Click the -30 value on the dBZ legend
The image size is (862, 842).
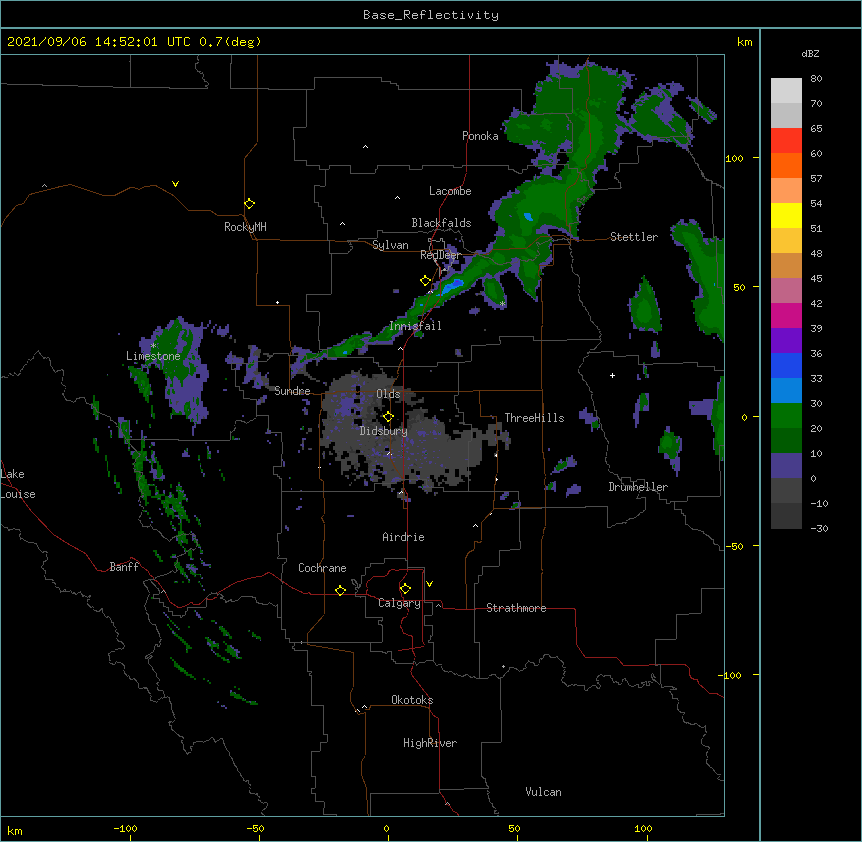point(819,528)
